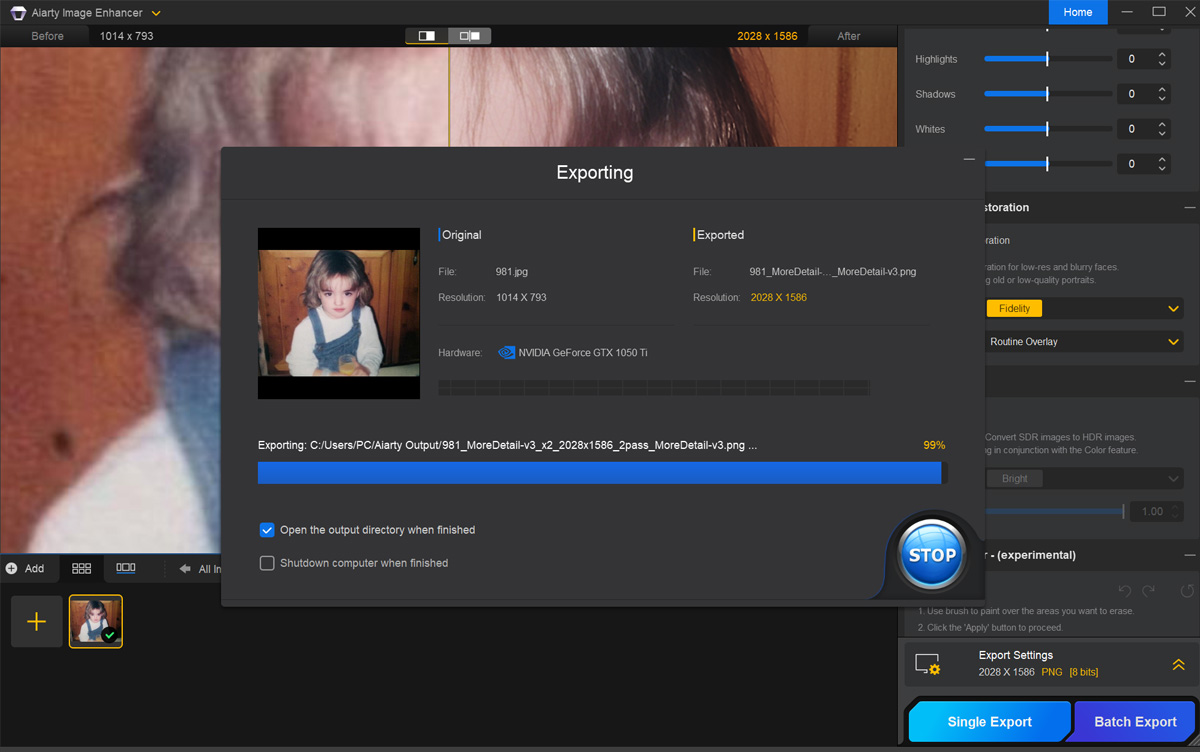This screenshot has height=752, width=1200.
Task: Click the yellow plus add-image tile
Action: [x=37, y=622]
